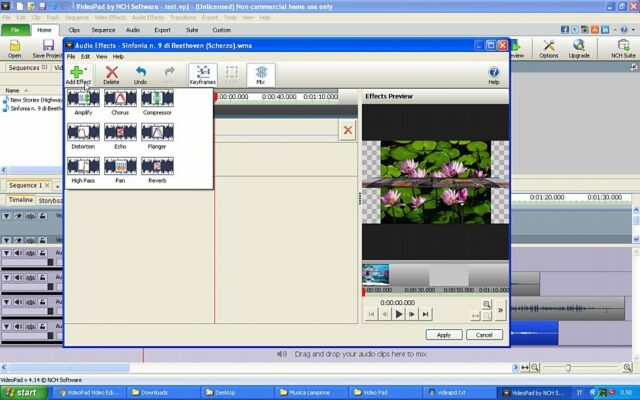
Task: Play the effects preview
Action: 398,314
